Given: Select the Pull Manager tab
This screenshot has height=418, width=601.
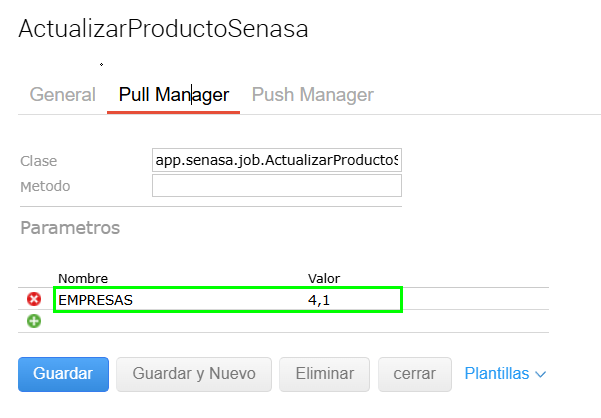Looking at the screenshot, I should [174, 95].
